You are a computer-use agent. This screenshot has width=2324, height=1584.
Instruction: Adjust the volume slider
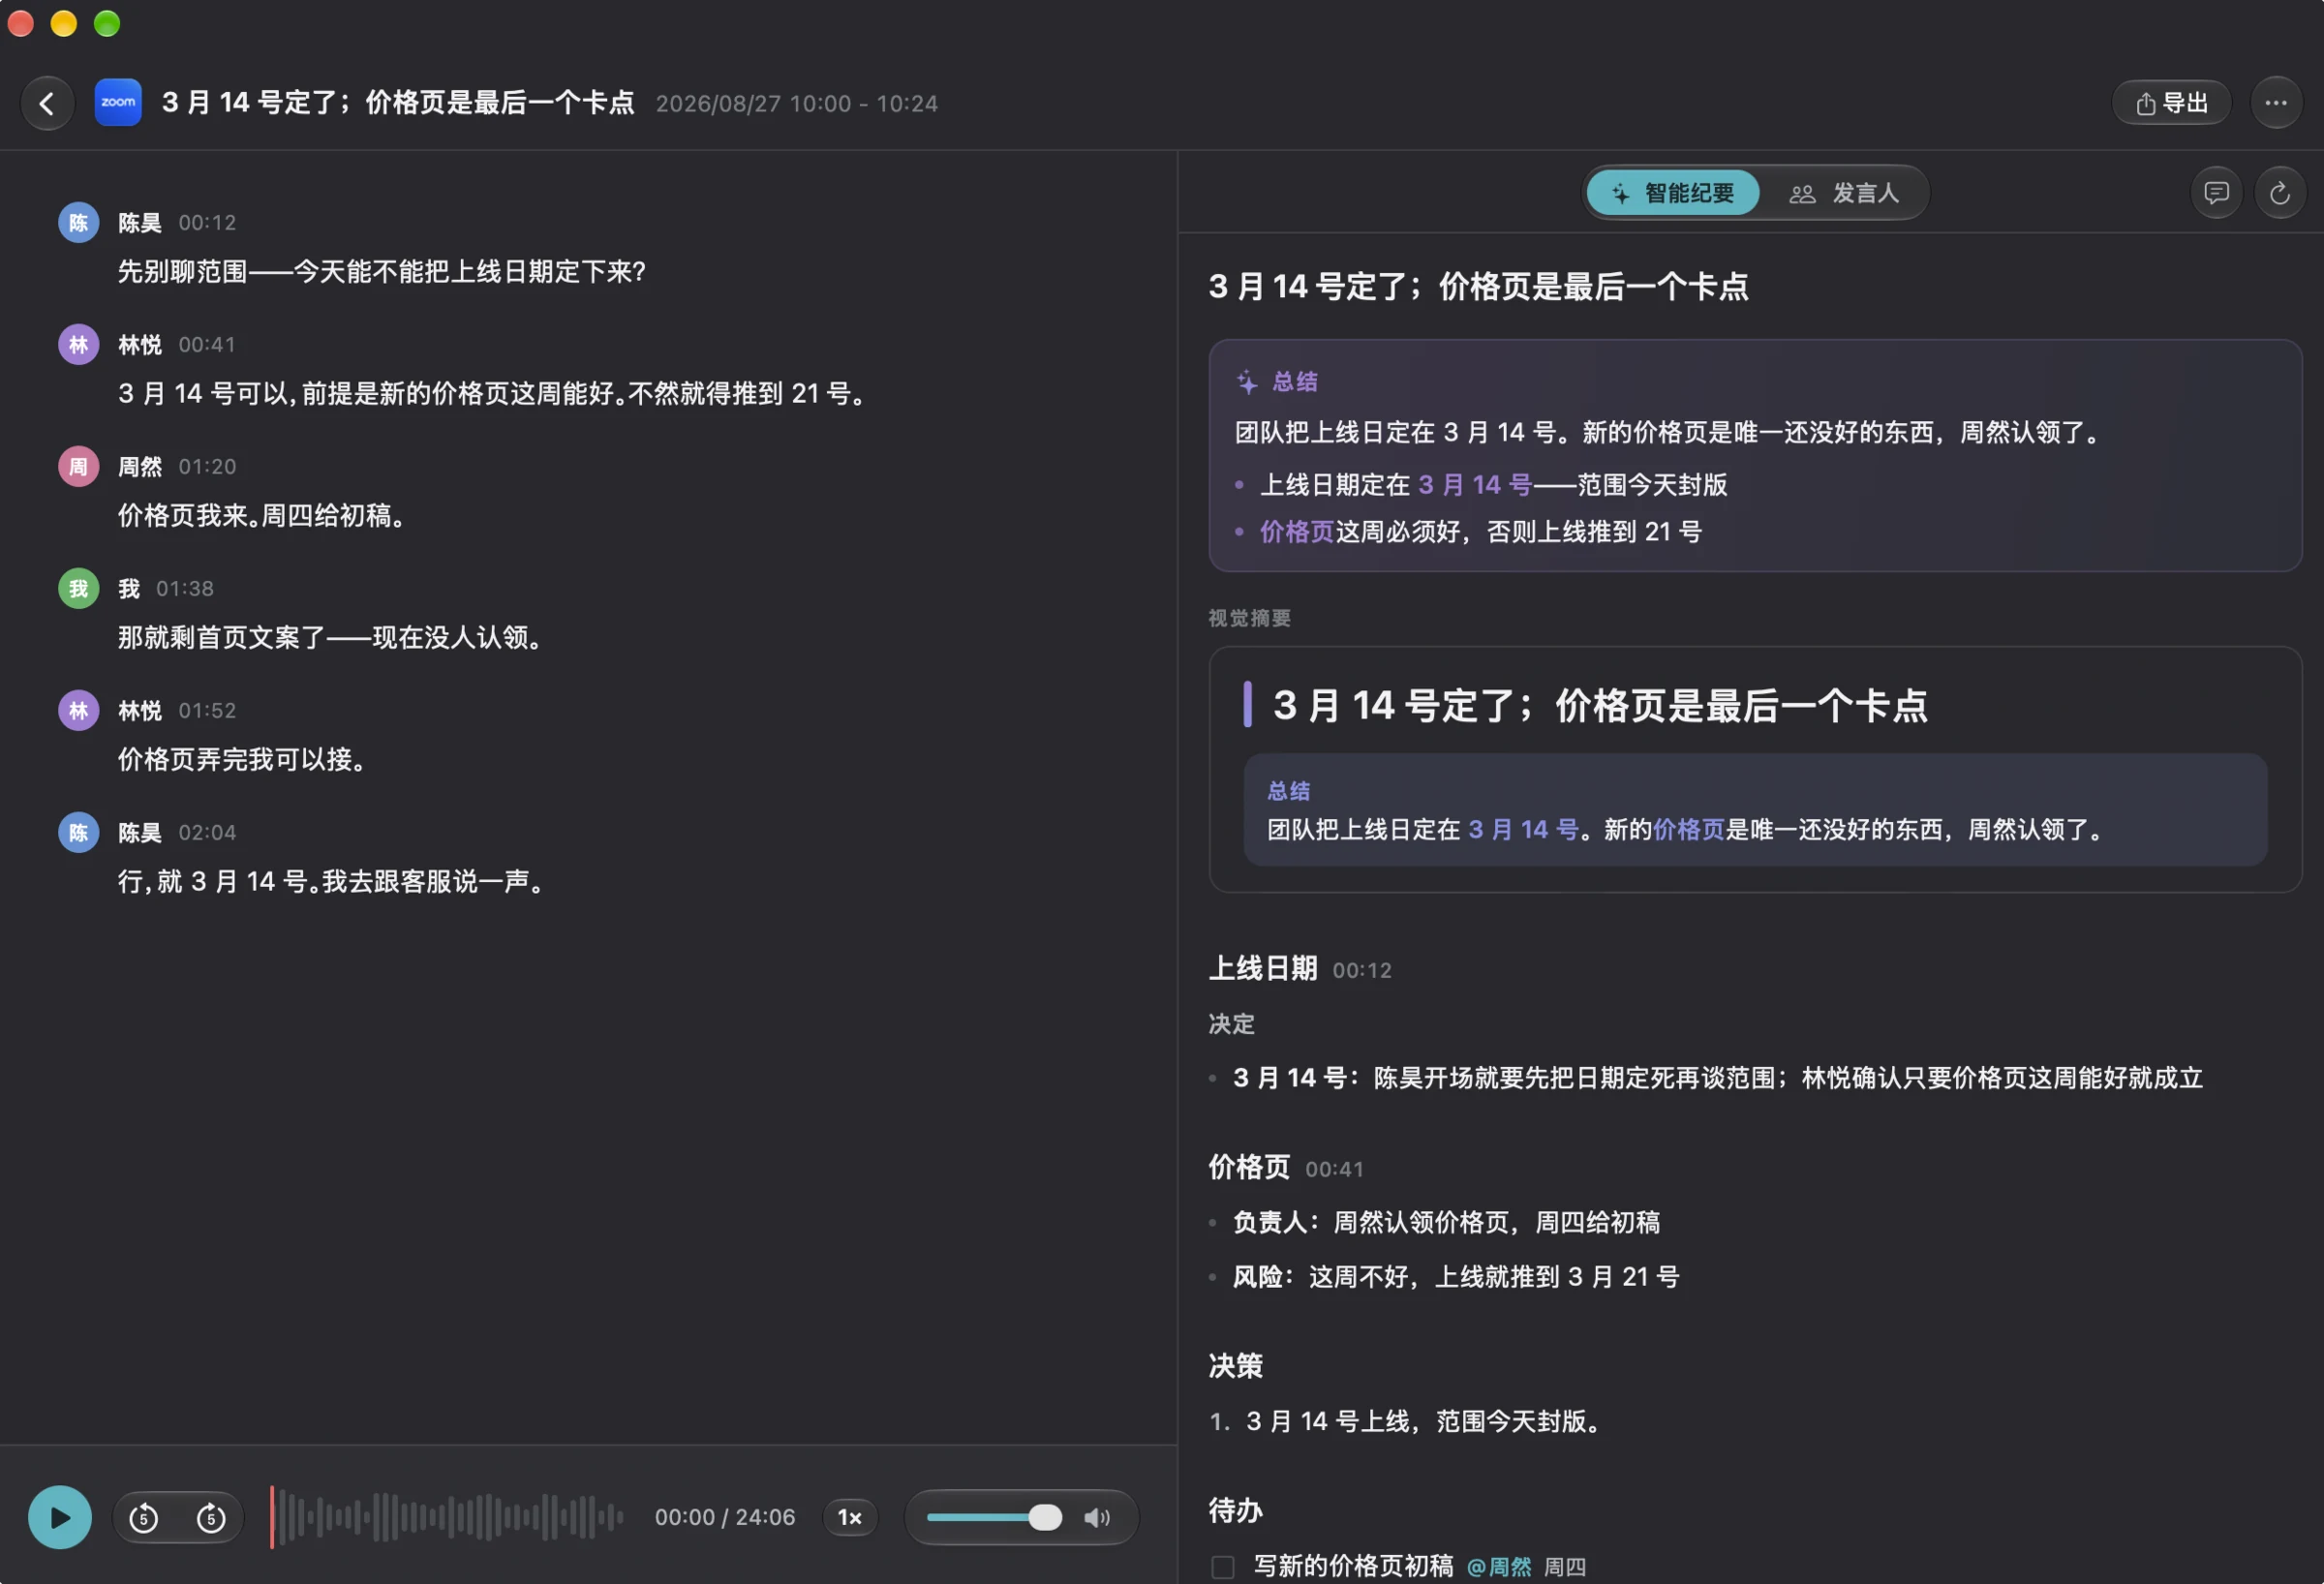(993, 1517)
